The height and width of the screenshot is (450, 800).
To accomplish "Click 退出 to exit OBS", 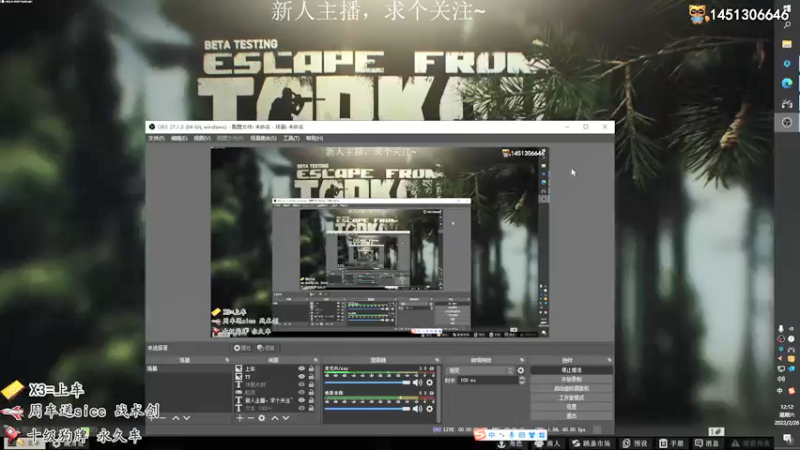I will (571, 416).
